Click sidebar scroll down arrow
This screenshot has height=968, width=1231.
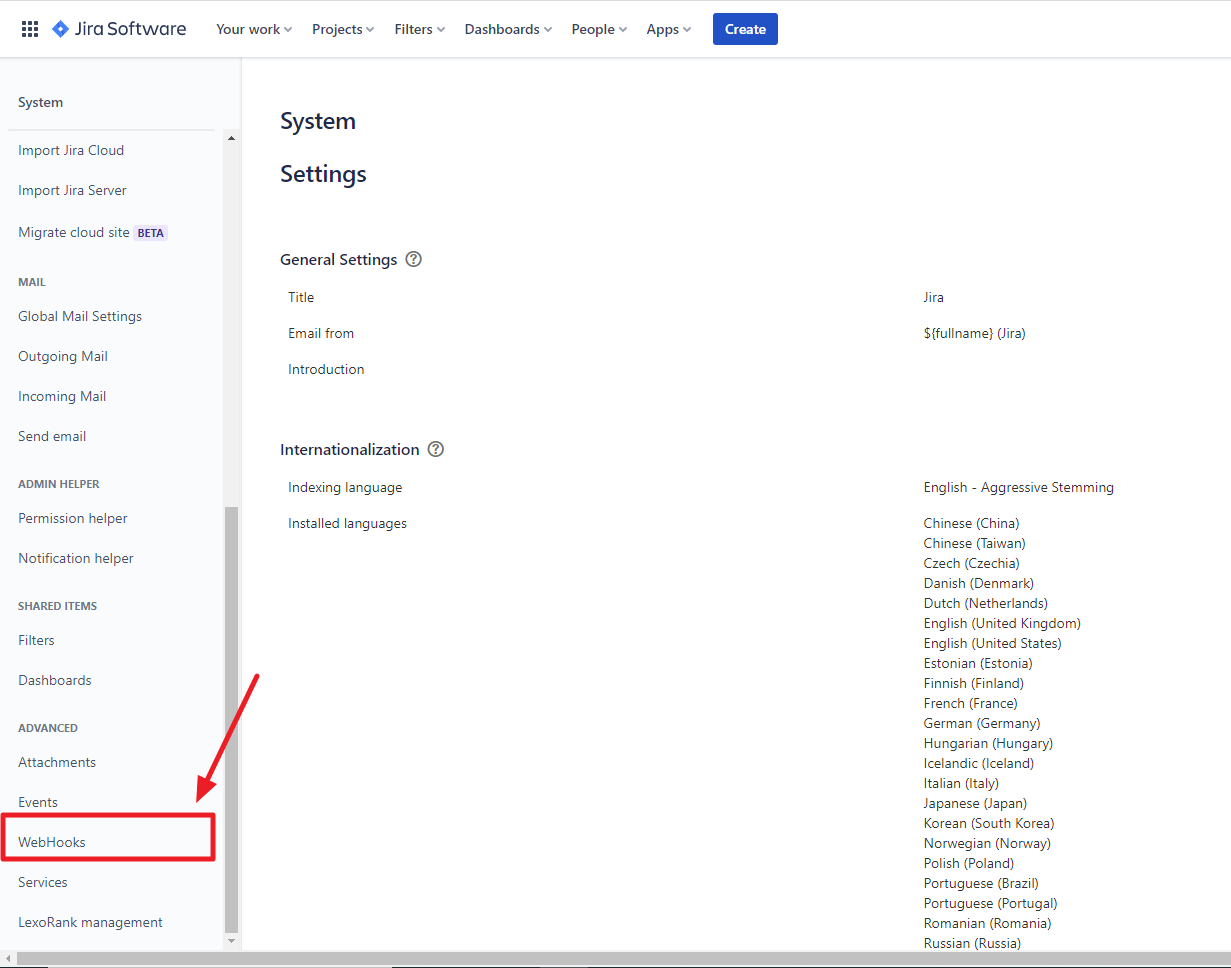(232, 941)
